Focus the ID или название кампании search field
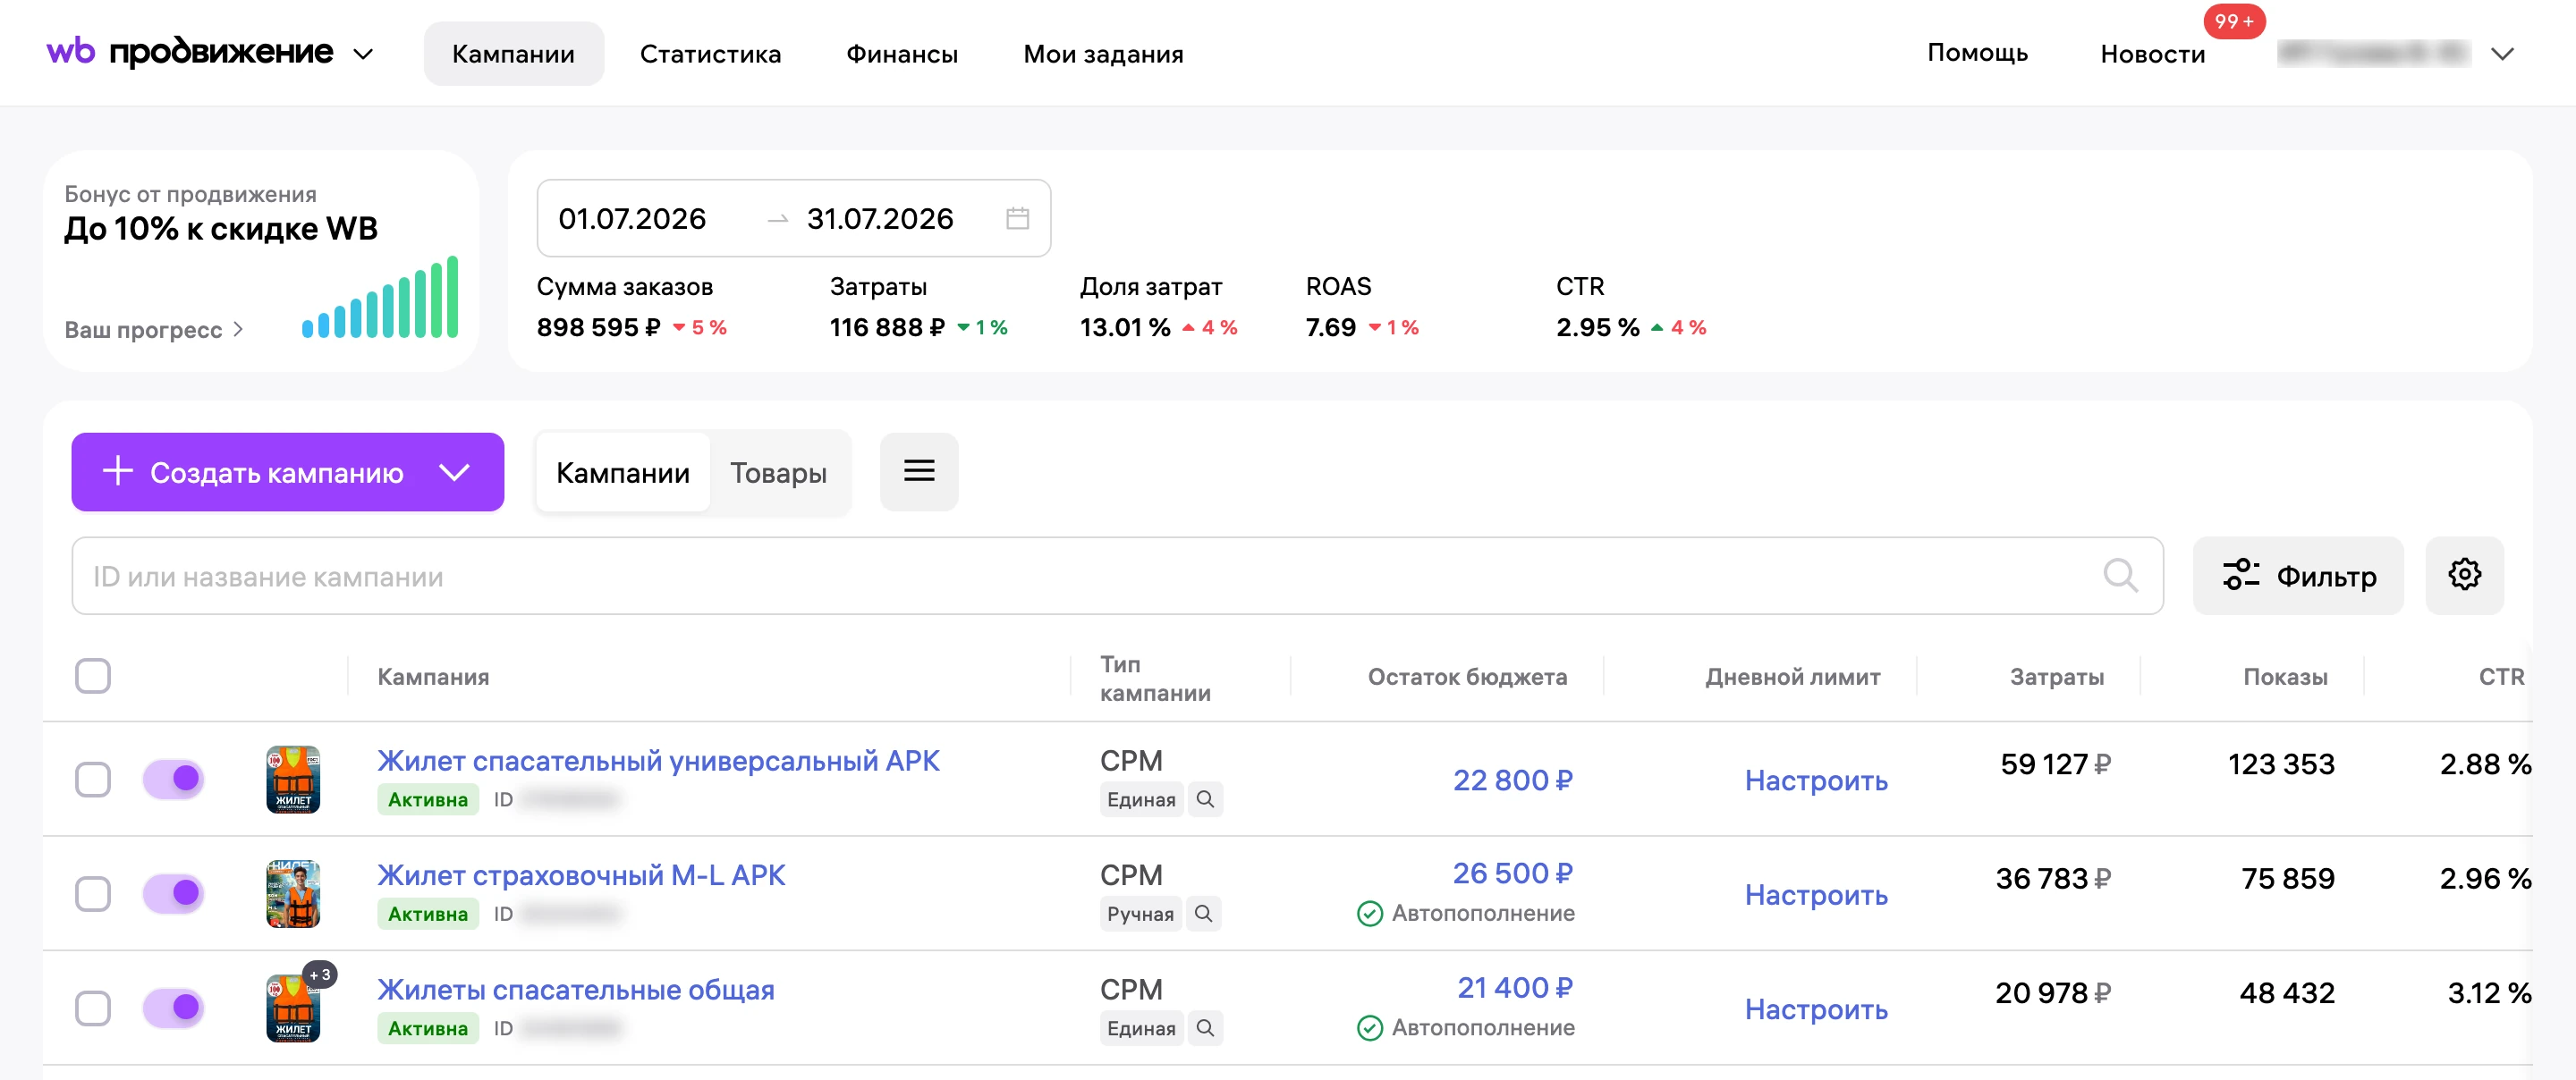Image resolution: width=2576 pixels, height=1080 pixels. click(1117, 576)
